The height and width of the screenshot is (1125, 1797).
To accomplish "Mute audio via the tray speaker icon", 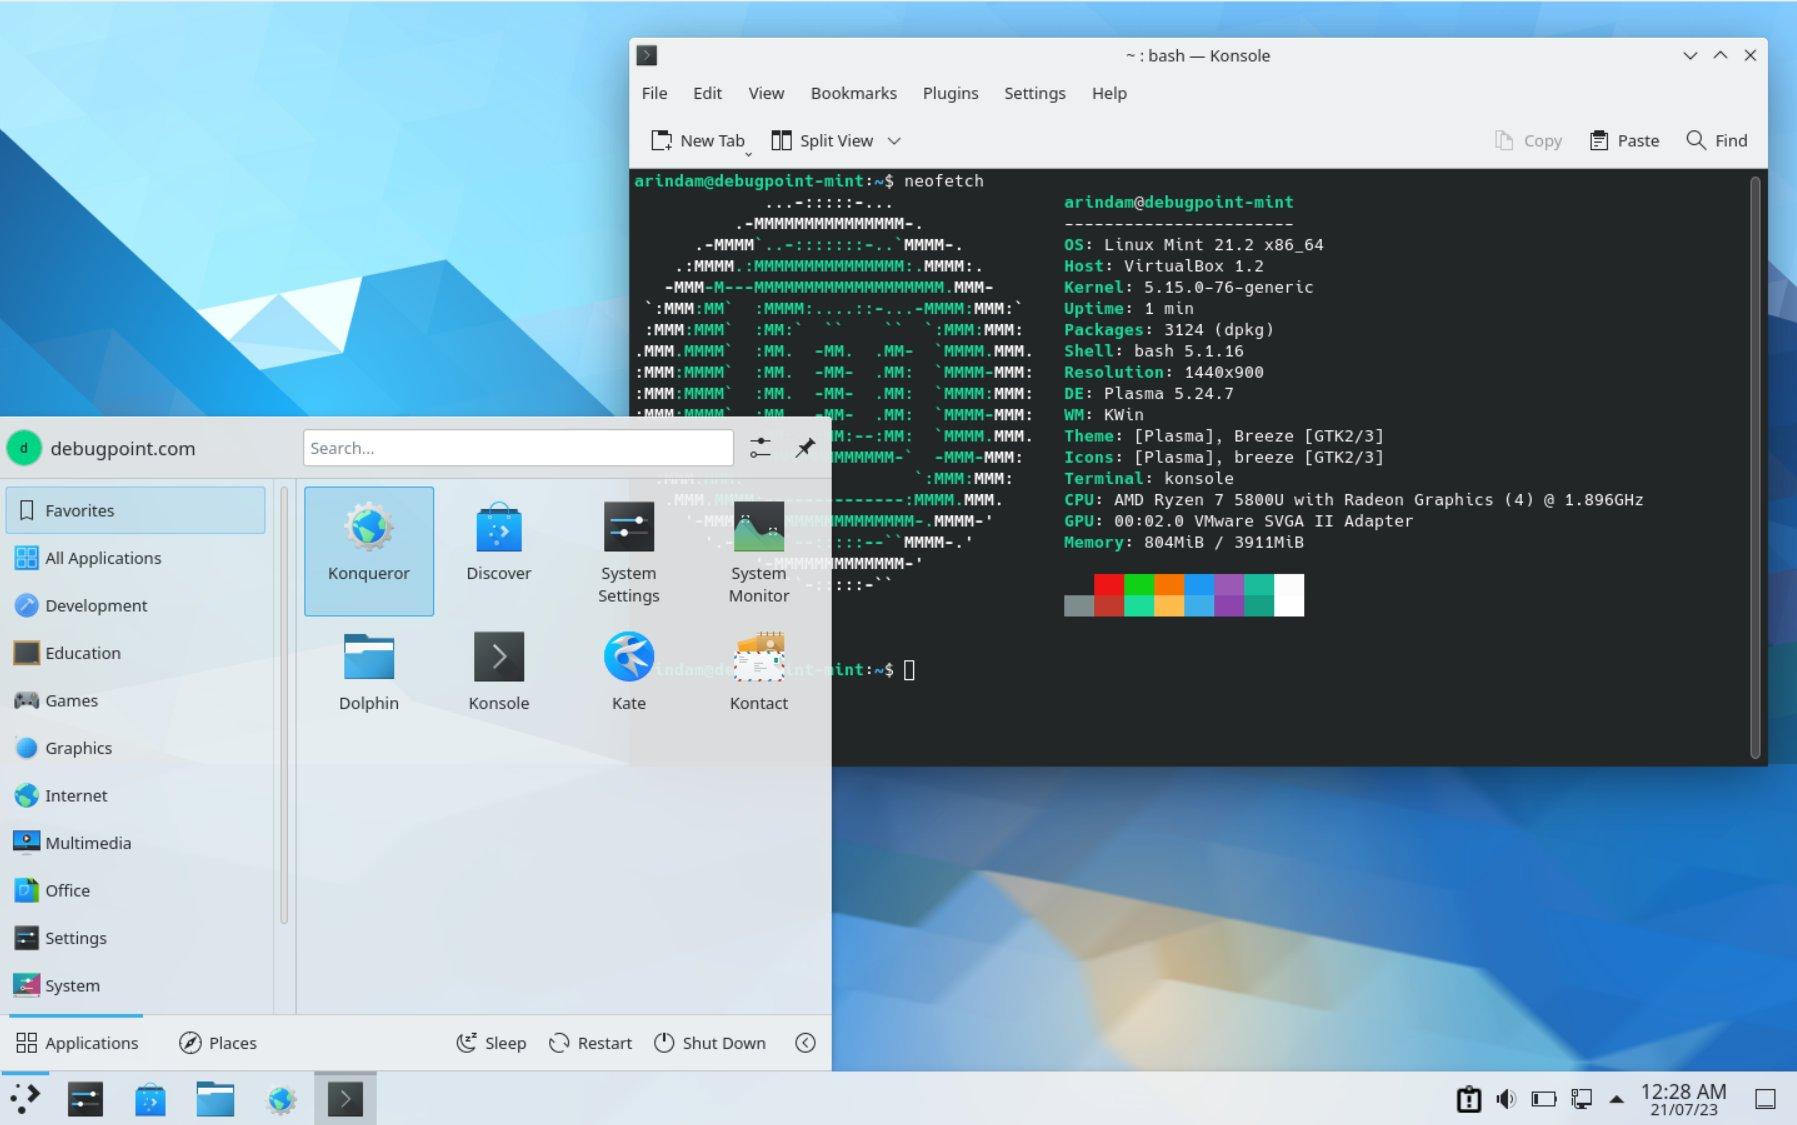I will 1506,1098.
